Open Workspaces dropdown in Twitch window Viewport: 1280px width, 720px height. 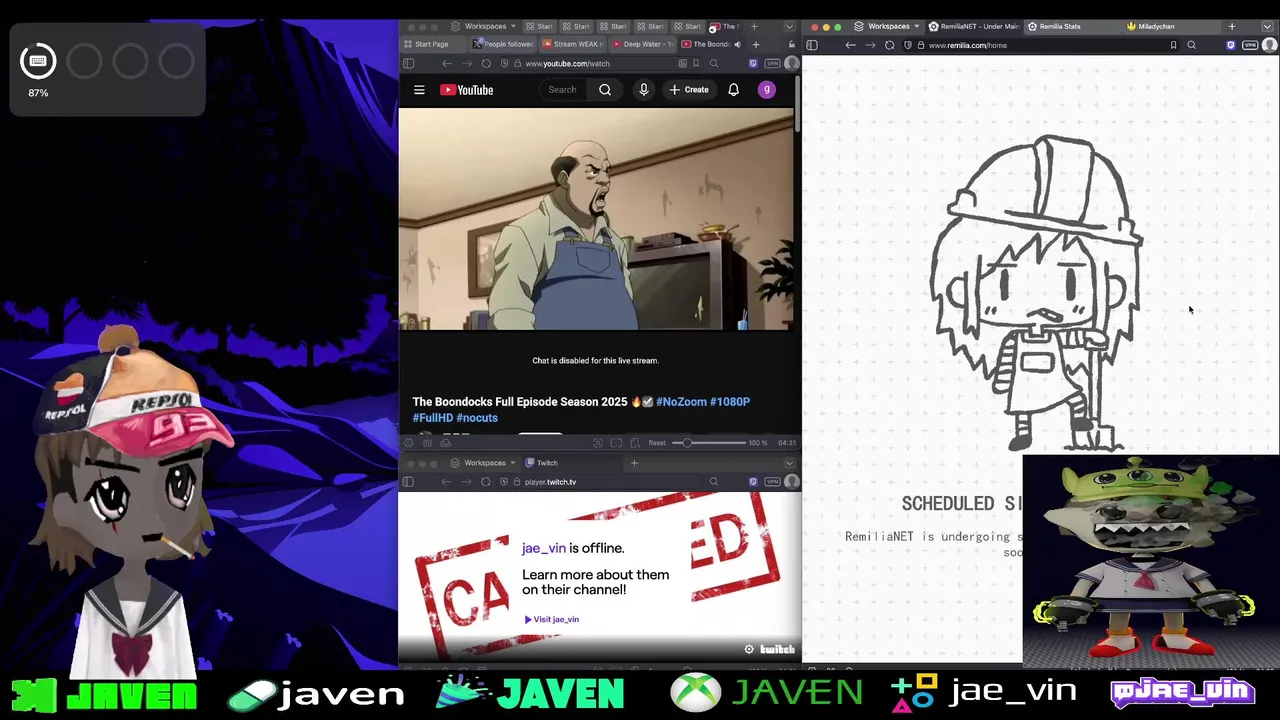[484, 463]
